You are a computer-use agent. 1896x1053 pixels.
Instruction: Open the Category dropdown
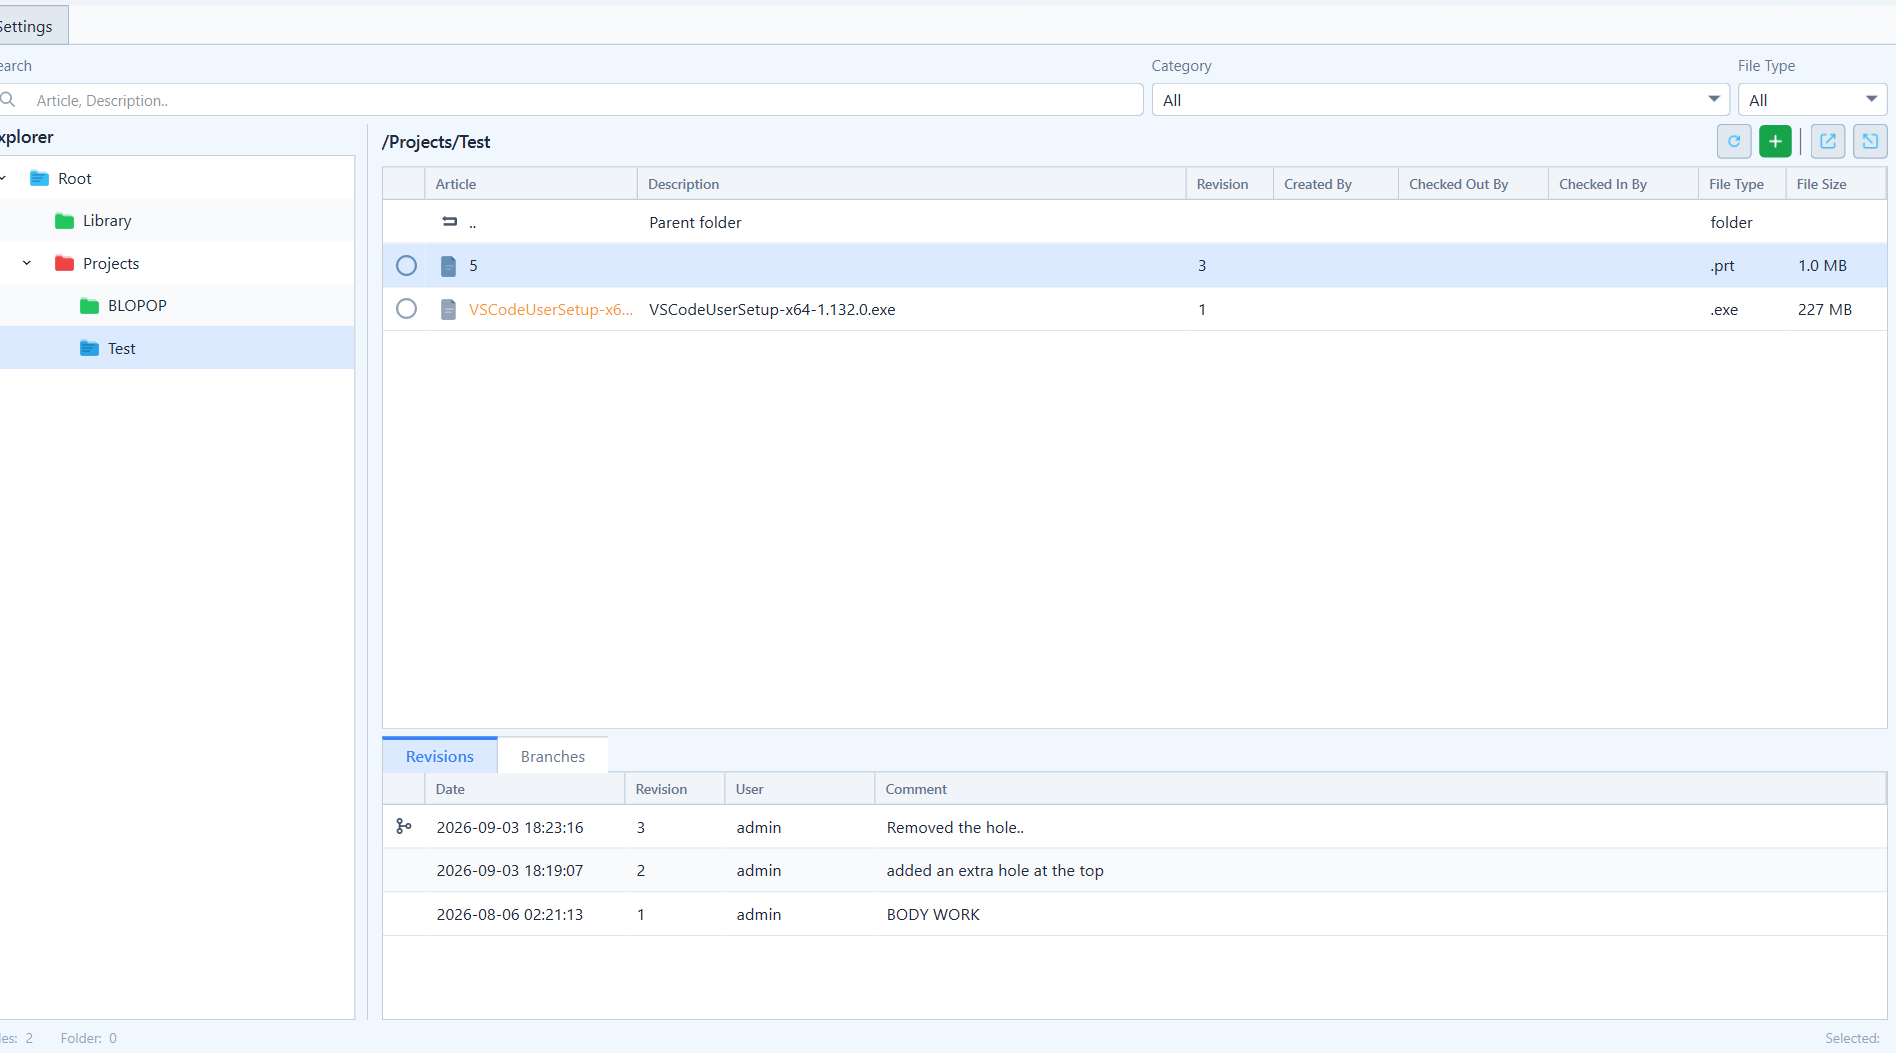1440,100
